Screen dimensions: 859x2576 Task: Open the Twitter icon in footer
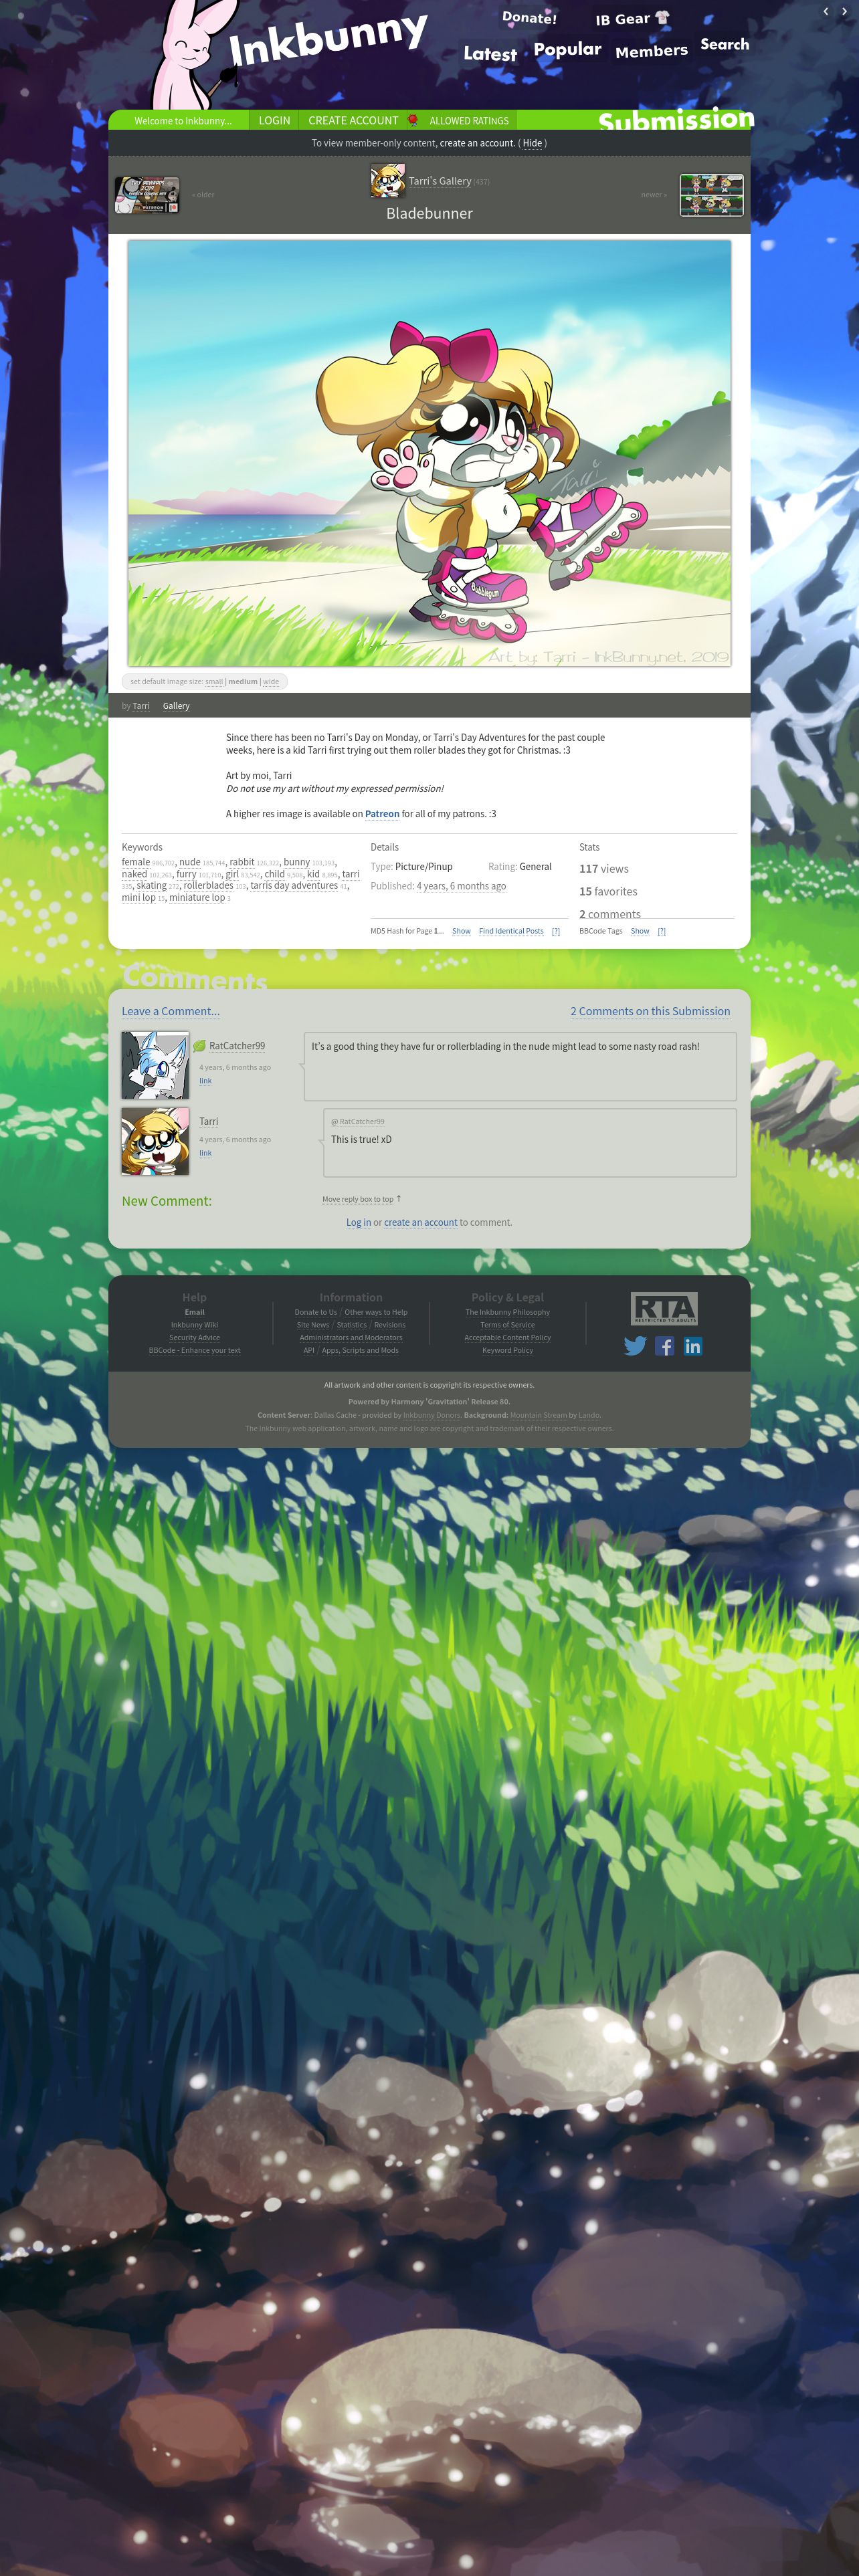coord(635,1346)
